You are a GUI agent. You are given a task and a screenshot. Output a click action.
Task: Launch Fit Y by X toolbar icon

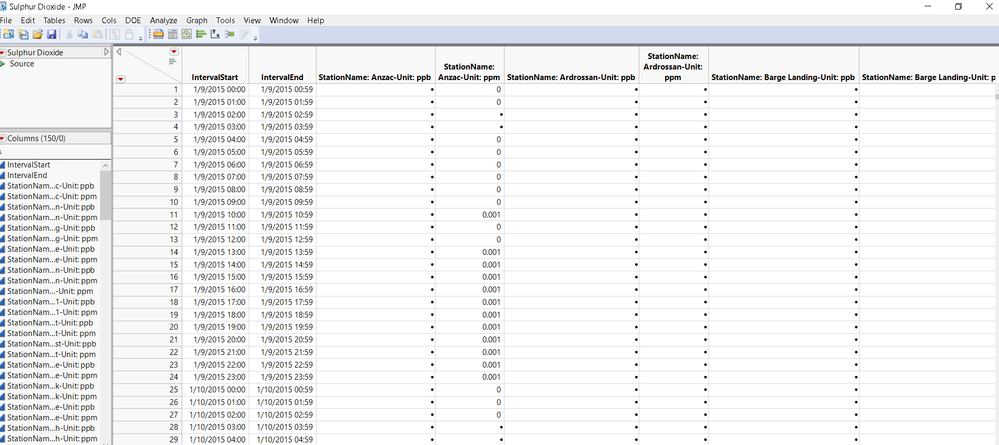click(215, 34)
